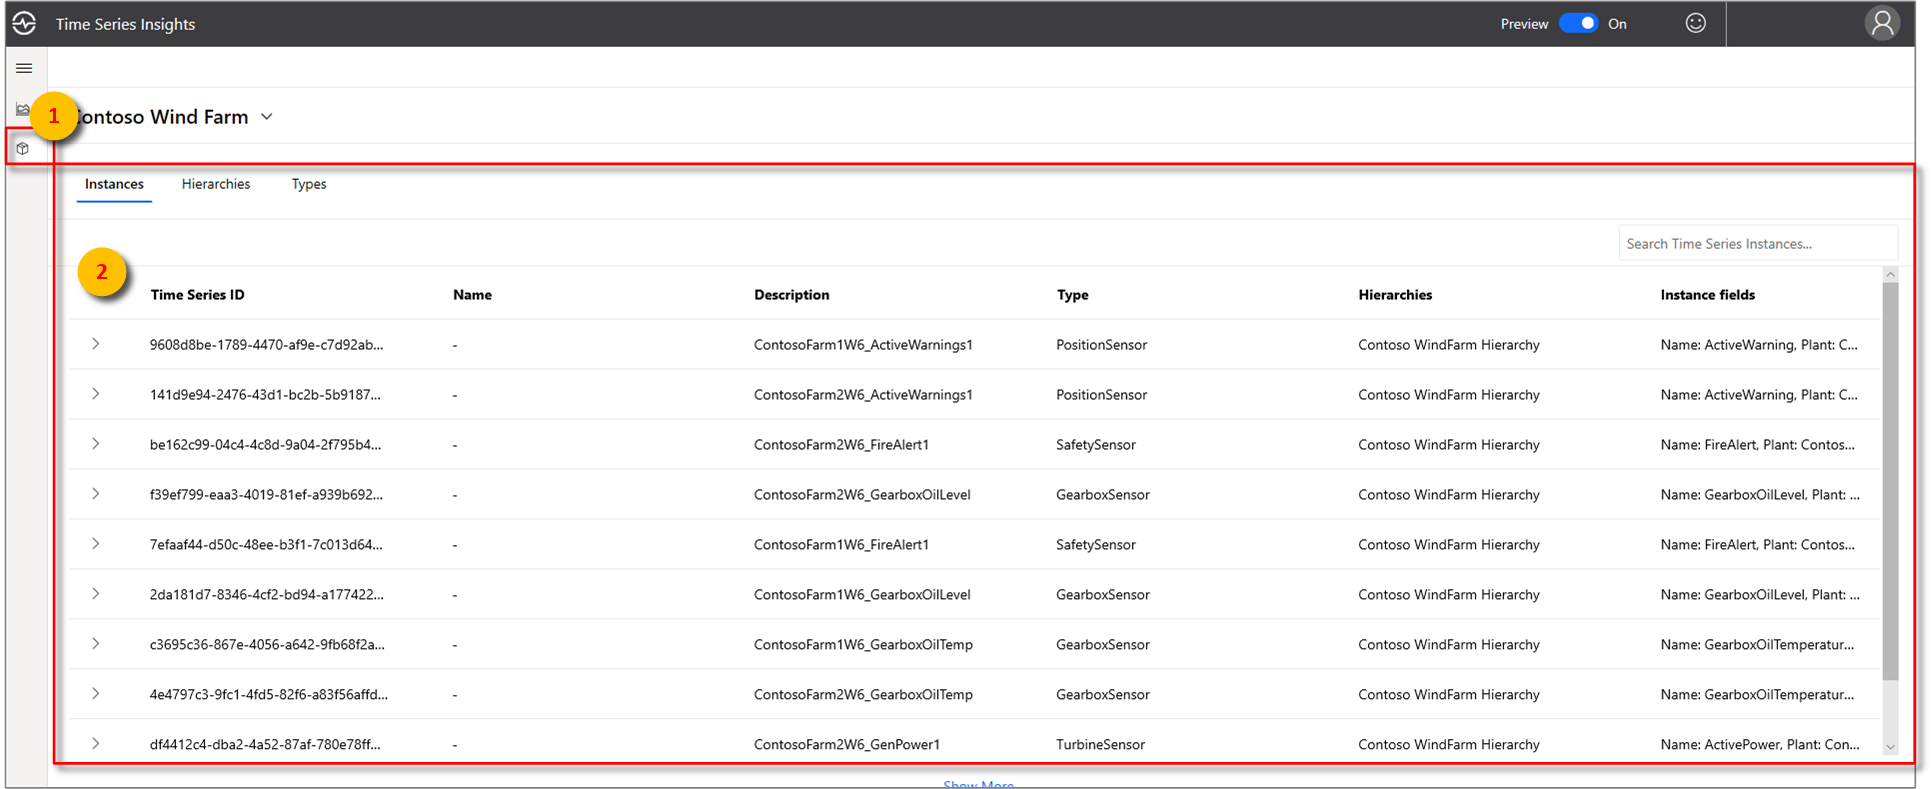The width and height of the screenshot is (1932, 789).
Task: Expand the ContosoFarm2W6_GenPower1 instance row
Action: (x=96, y=744)
